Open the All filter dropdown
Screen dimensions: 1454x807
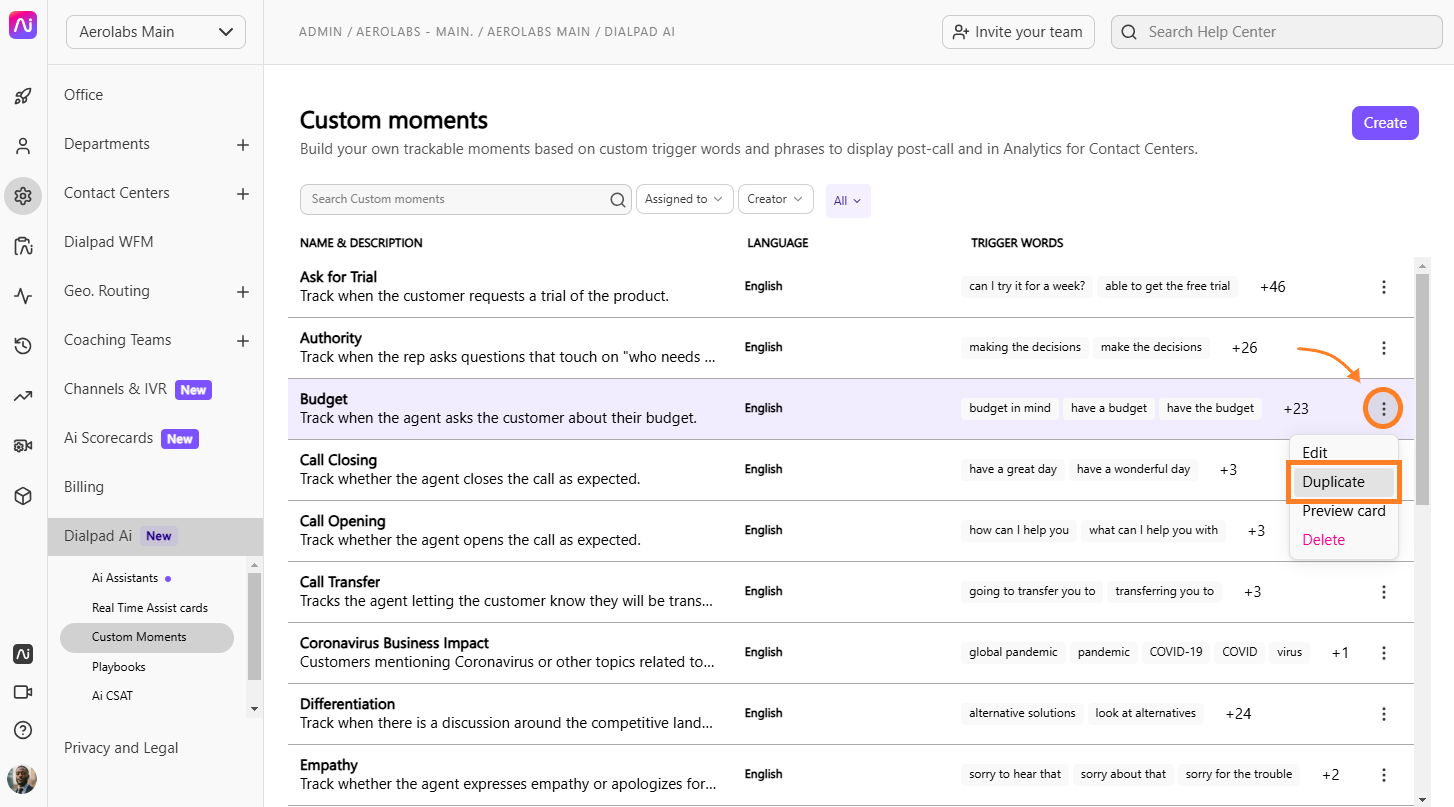[x=848, y=200]
